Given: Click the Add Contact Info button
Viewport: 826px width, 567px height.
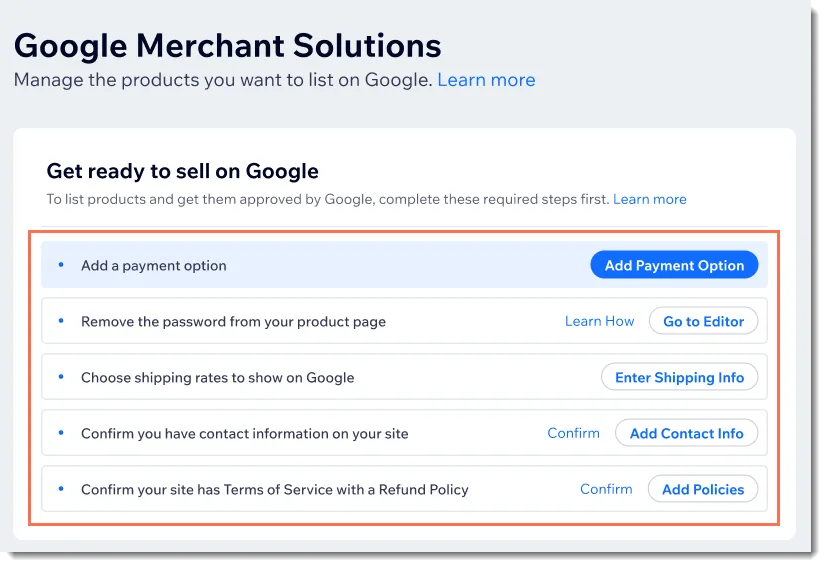Looking at the screenshot, I should [686, 433].
